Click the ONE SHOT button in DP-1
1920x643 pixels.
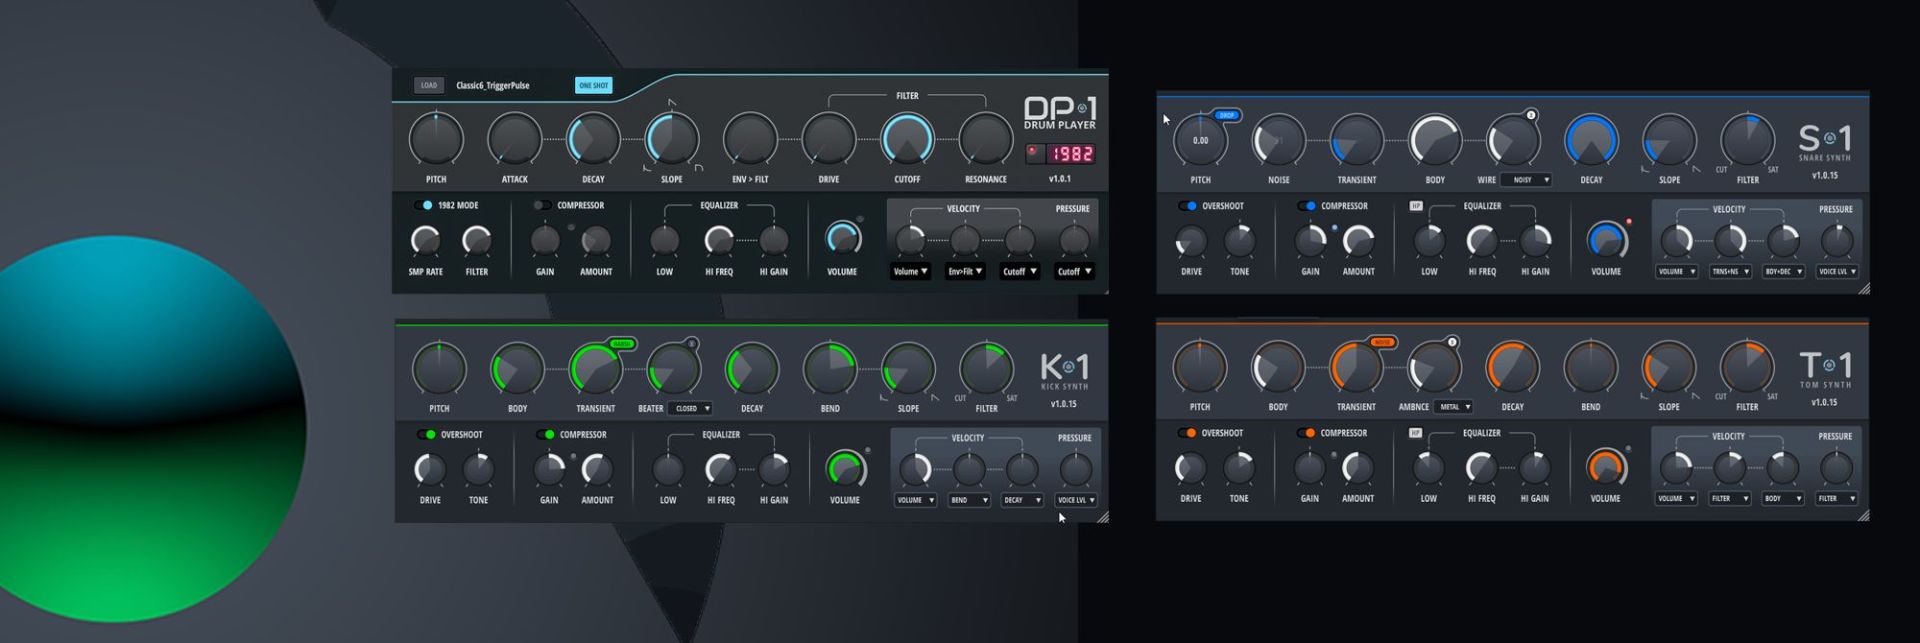point(594,85)
